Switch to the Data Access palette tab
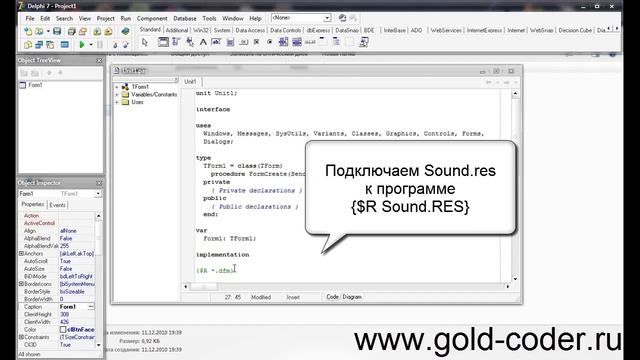 250,30
